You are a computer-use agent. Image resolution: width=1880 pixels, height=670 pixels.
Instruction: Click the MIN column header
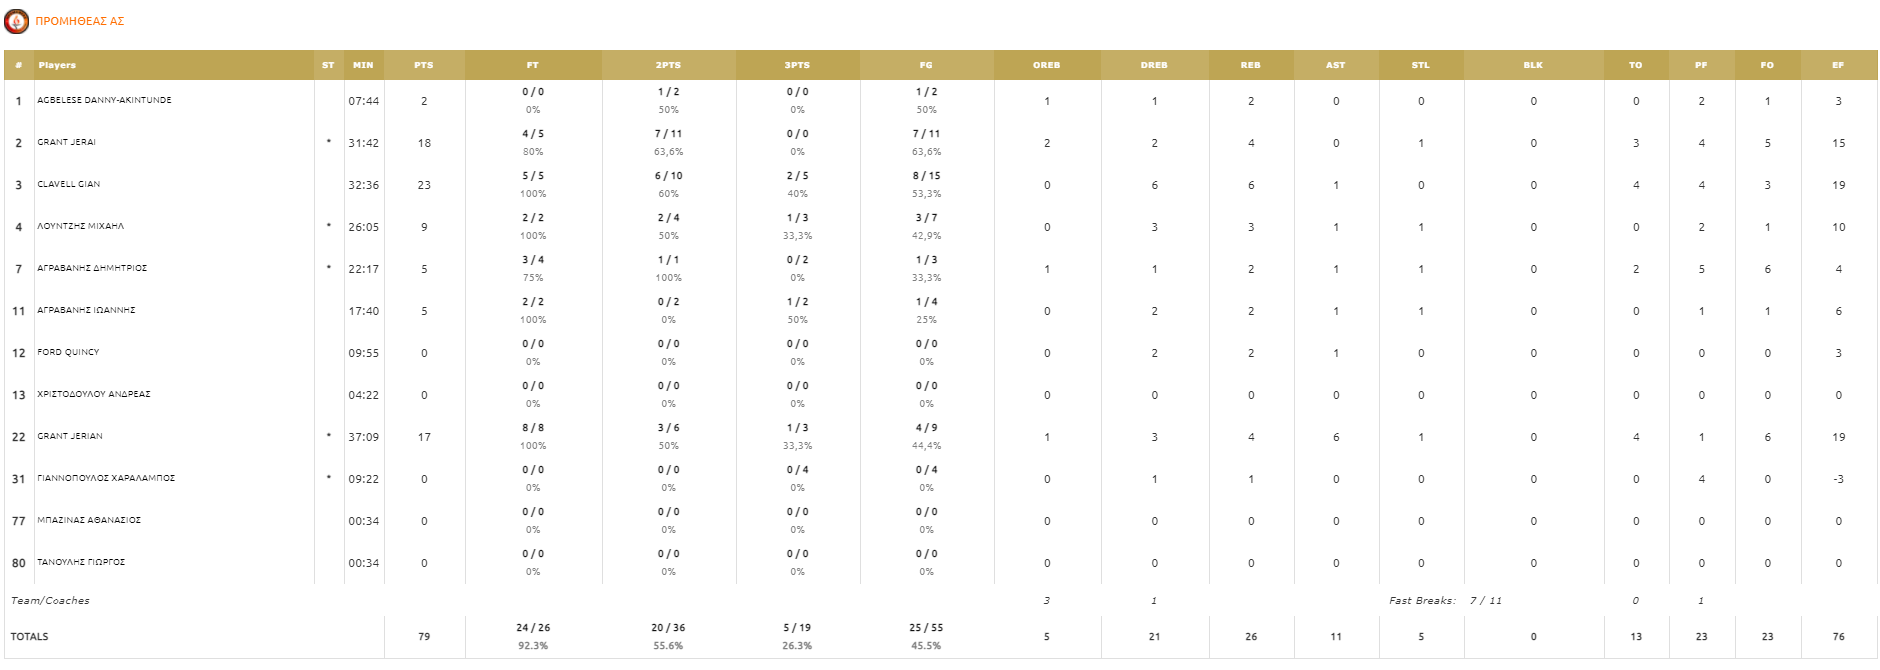pyautogui.click(x=363, y=65)
